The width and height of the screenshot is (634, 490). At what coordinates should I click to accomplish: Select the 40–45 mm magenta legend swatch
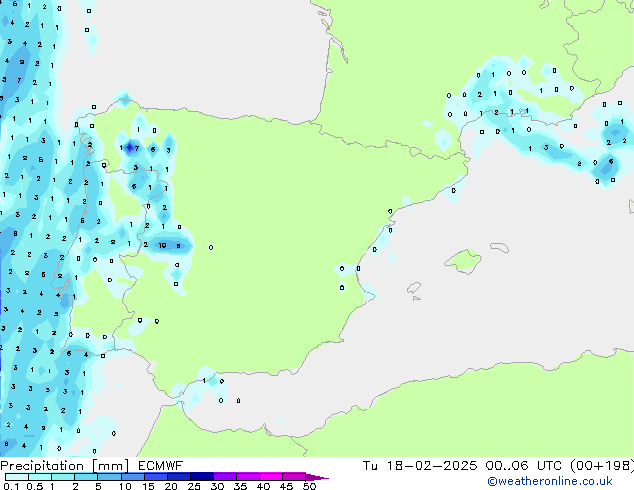pos(271,477)
